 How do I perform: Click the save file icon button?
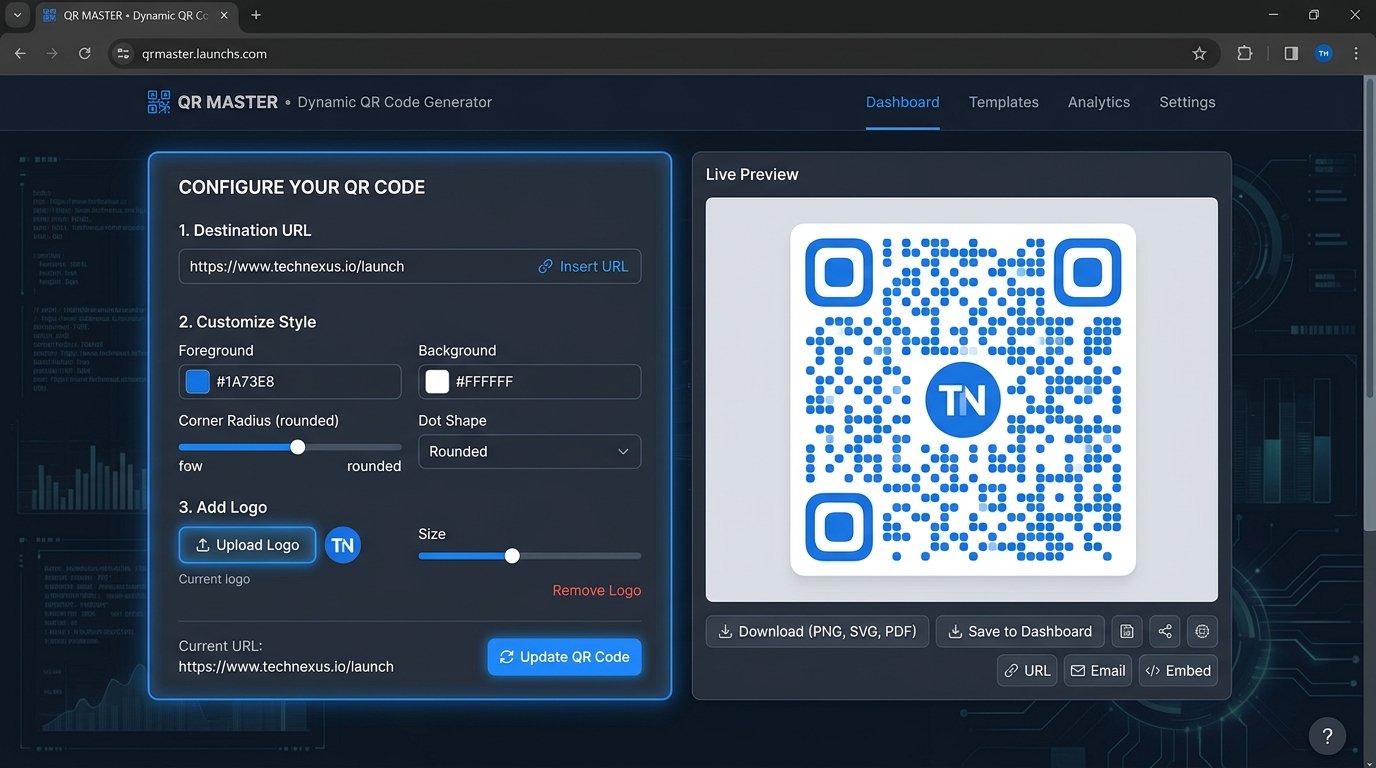pos(1127,631)
